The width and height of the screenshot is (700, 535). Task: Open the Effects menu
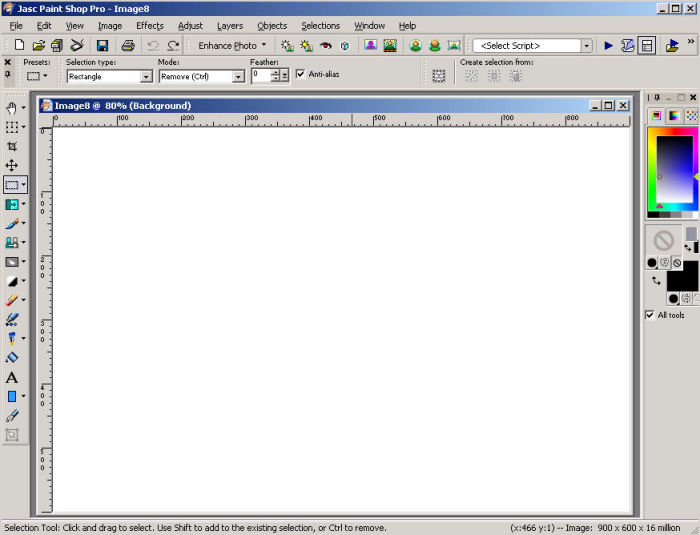(149, 25)
